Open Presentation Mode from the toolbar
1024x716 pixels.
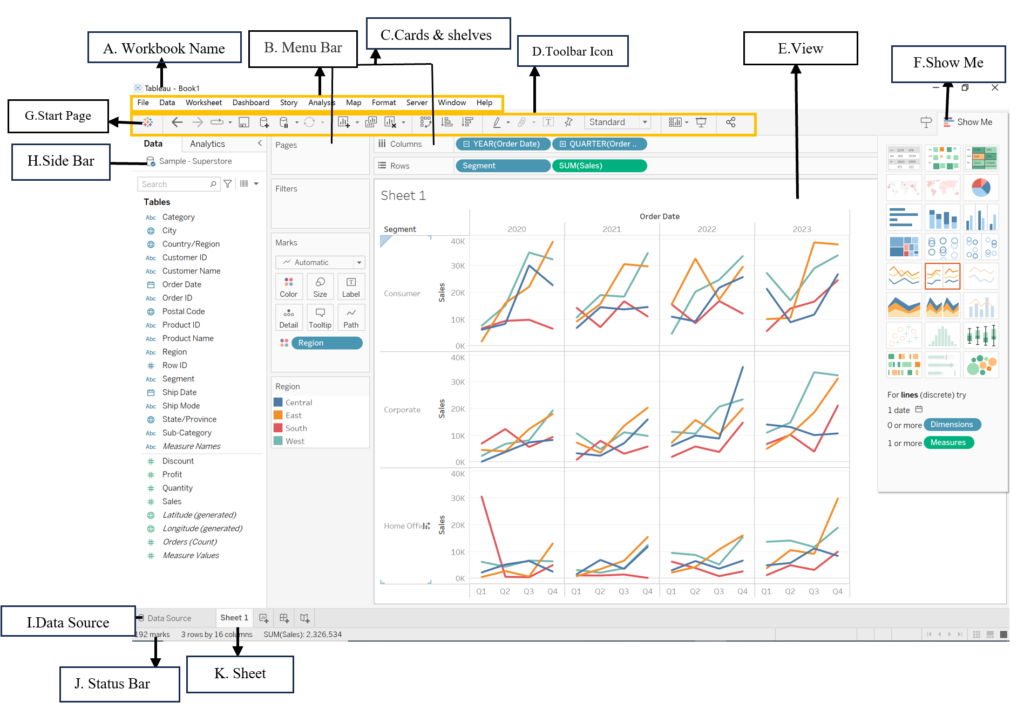(x=701, y=122)
